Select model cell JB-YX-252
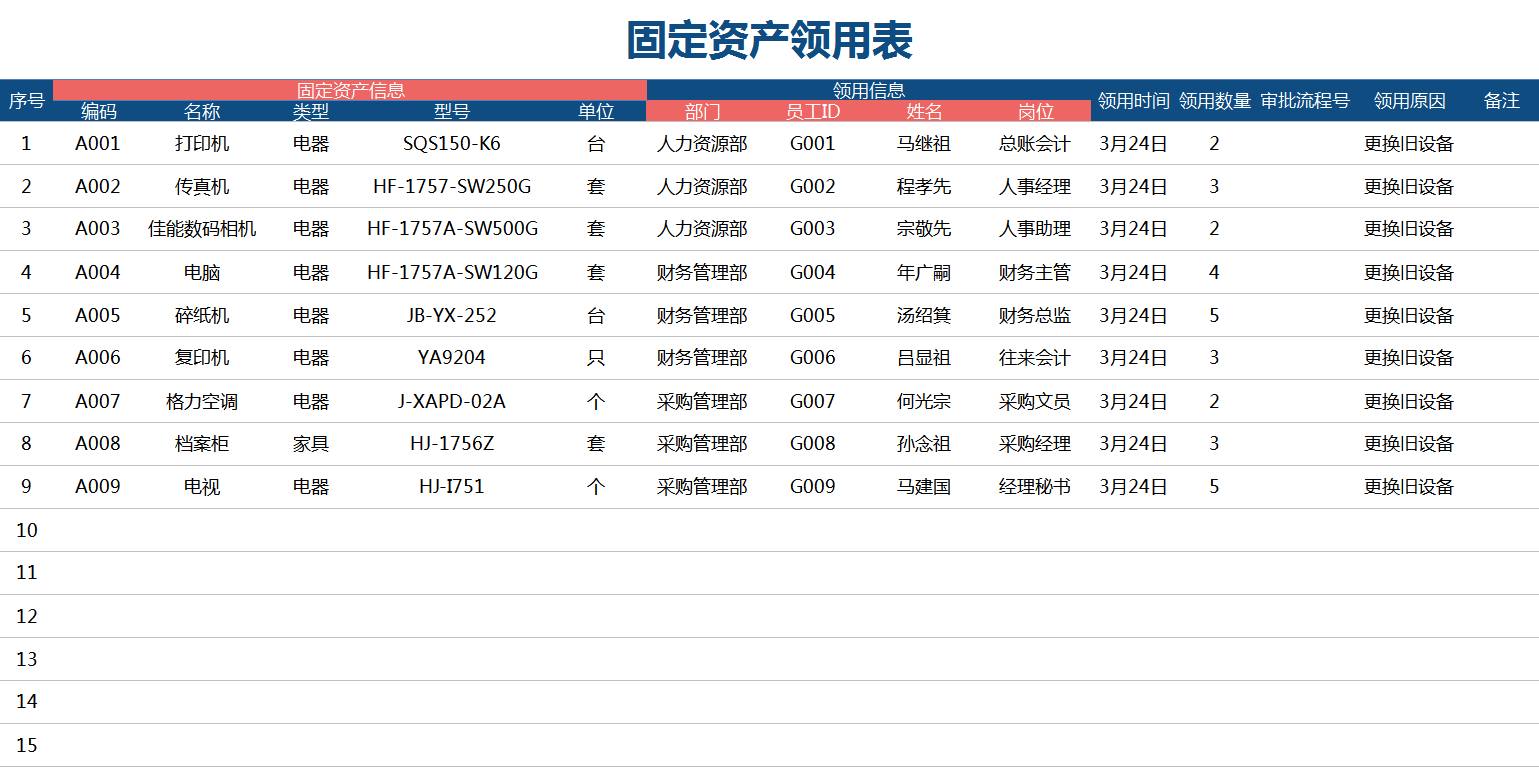Viewport: 1539px width, 767px height. 452,315
